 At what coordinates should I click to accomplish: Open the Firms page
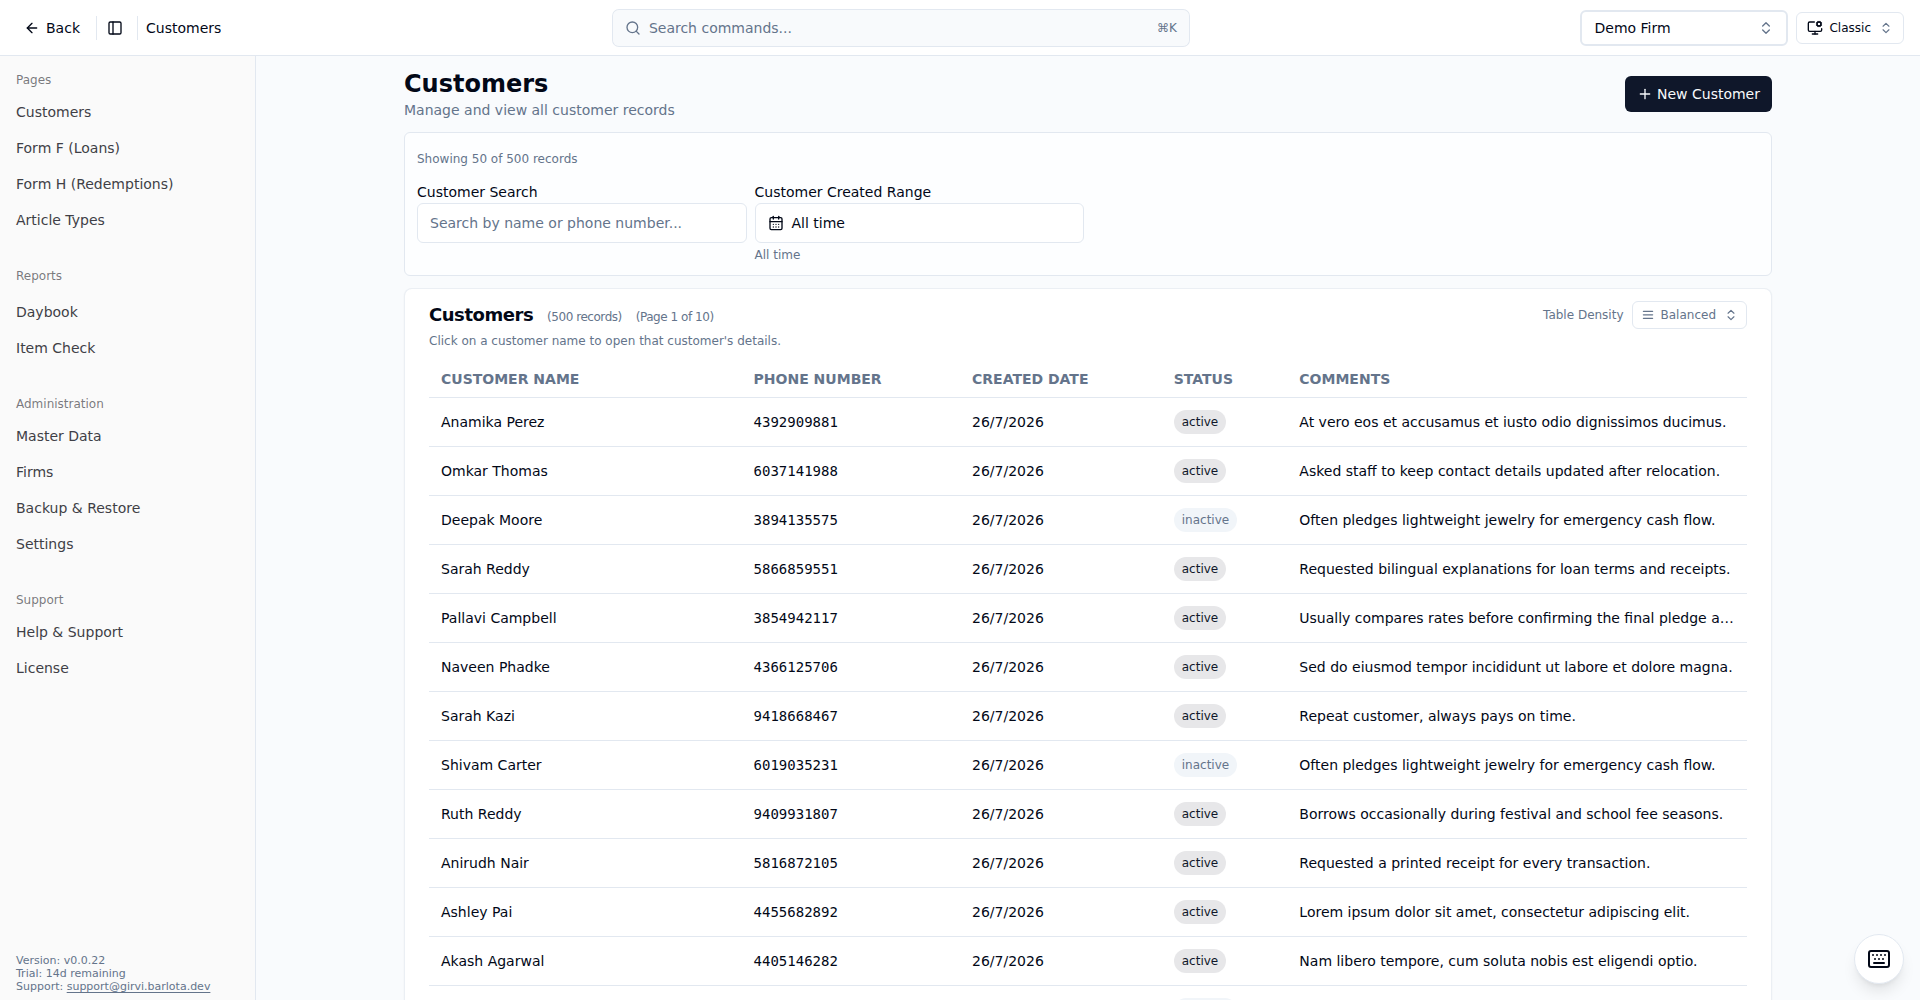coord(34,472)
